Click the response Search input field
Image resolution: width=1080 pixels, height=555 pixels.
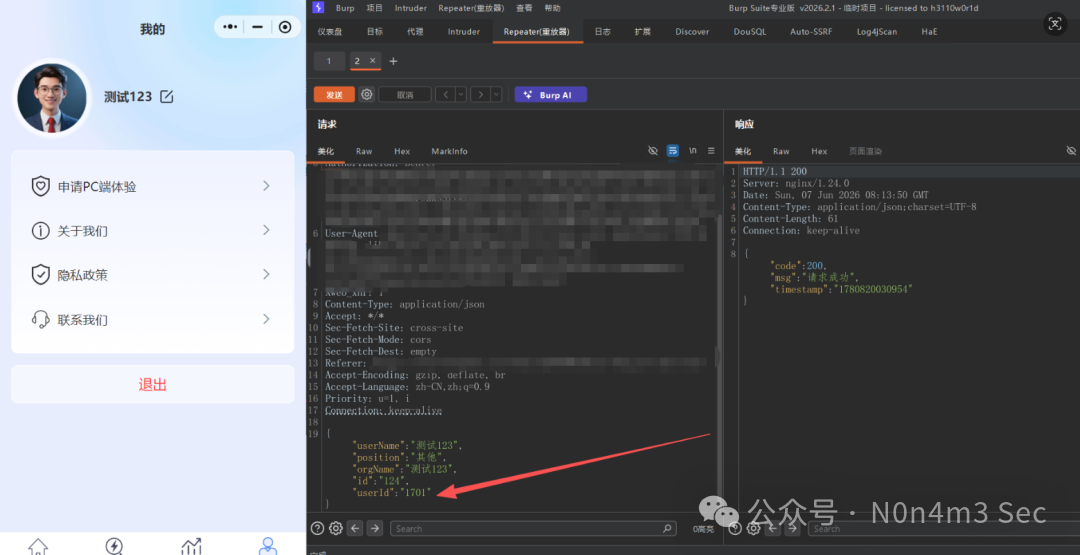(944, 529)
